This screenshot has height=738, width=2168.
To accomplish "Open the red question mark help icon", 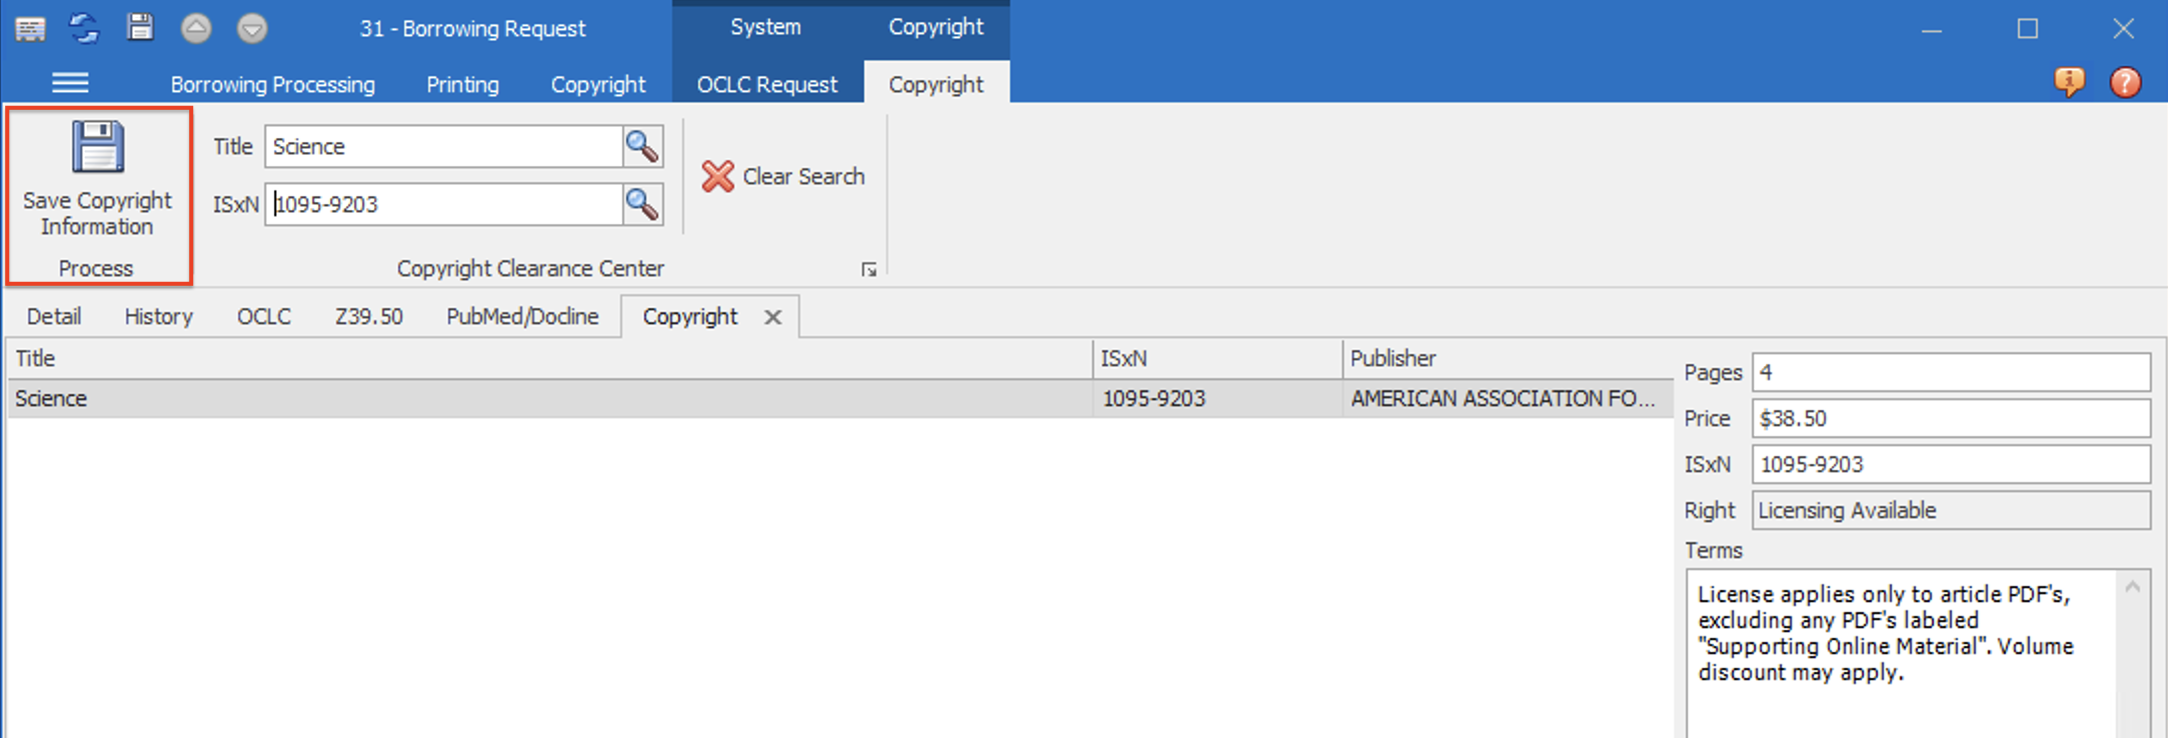I will coord(2125,82).
